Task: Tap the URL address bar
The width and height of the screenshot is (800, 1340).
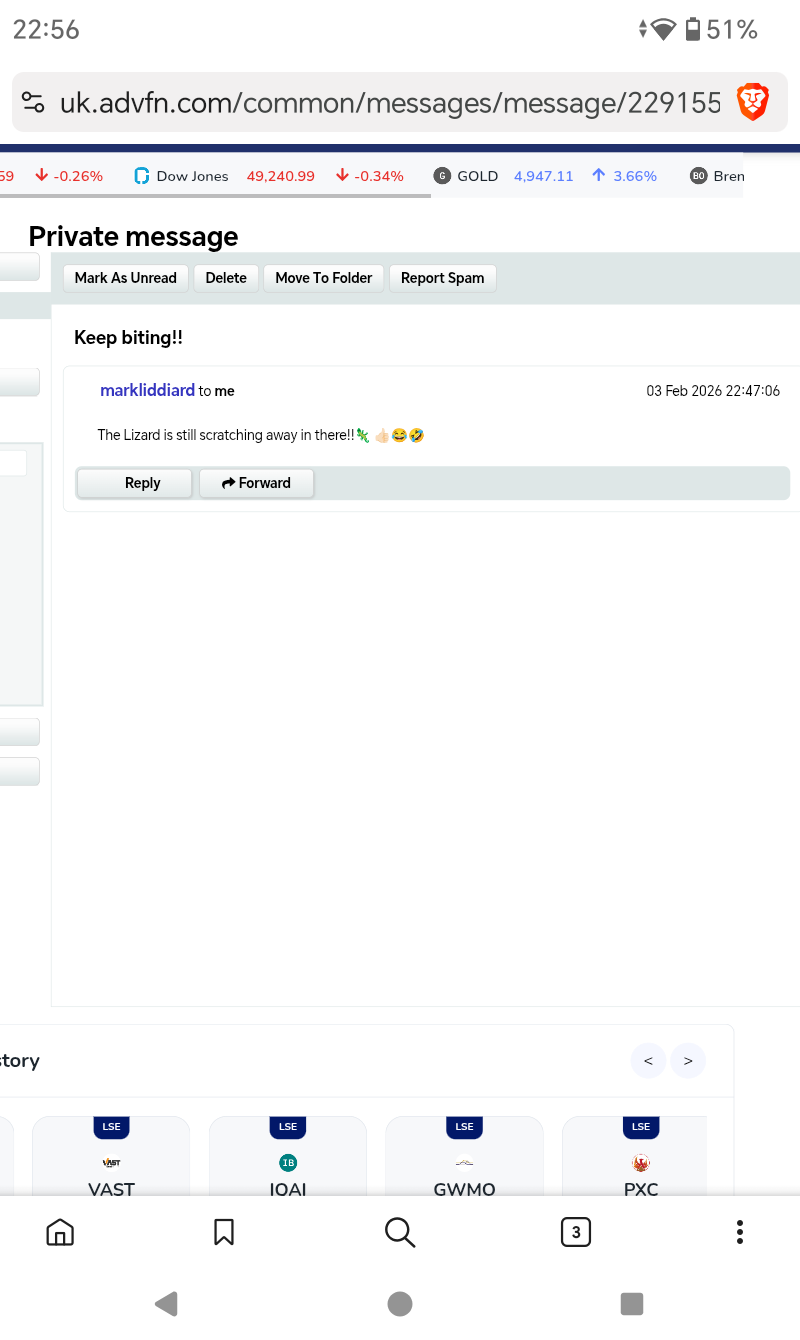Action: pyautogui.click(x=390, y=102)
